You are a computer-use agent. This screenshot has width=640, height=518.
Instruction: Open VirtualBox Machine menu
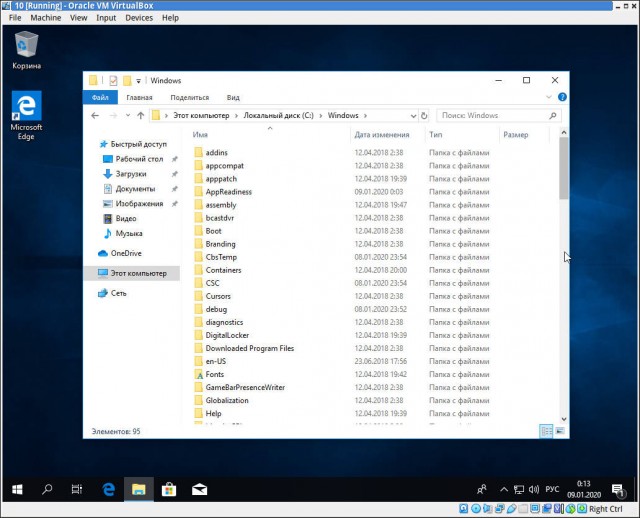pyautogui.click(x=46, y=18)
